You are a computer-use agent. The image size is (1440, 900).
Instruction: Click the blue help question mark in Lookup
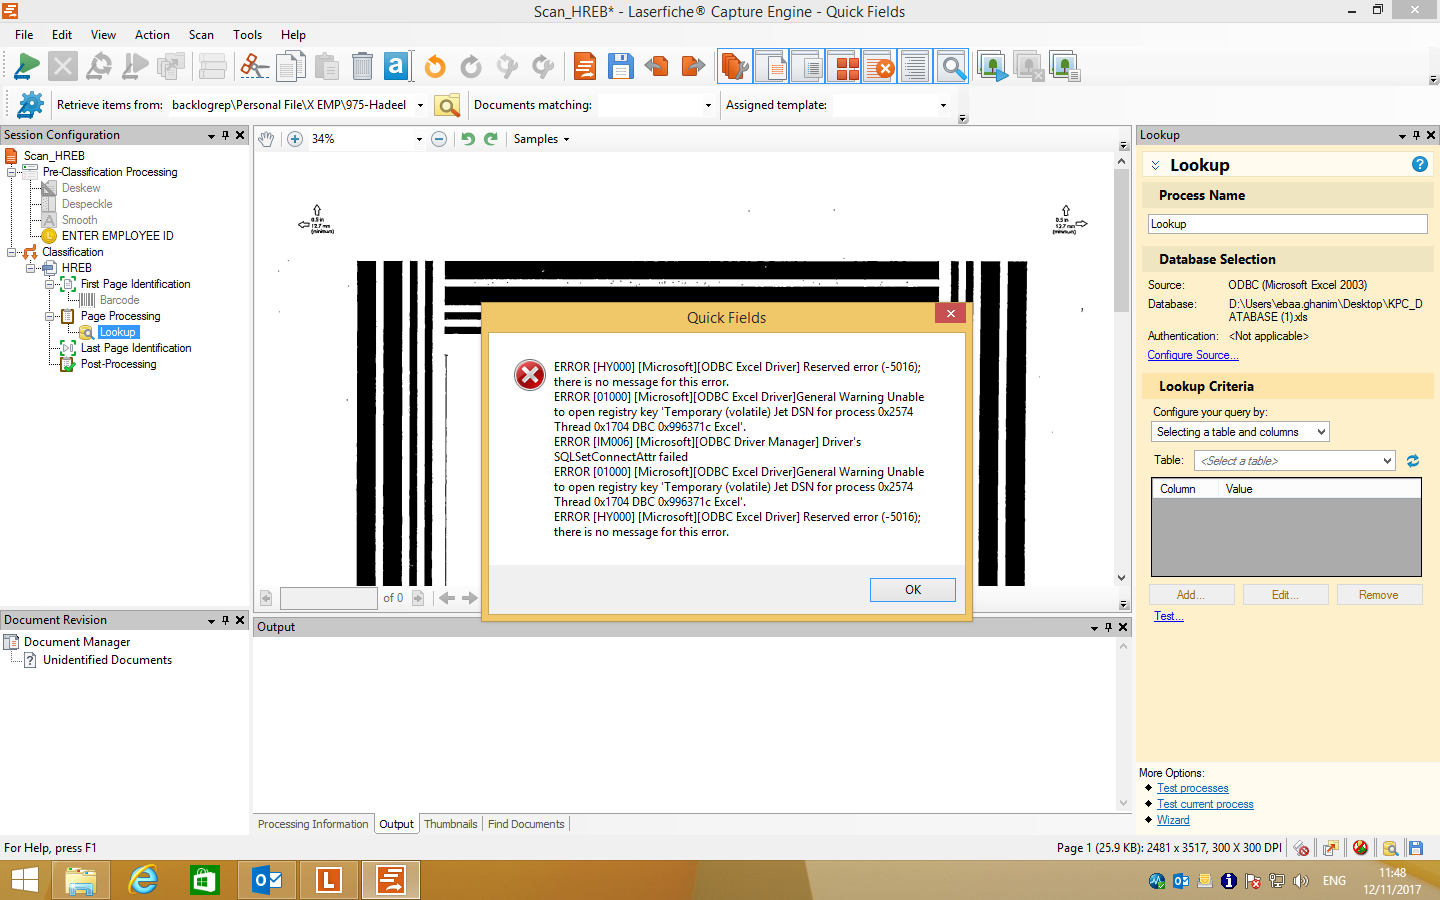point(1419,165)
